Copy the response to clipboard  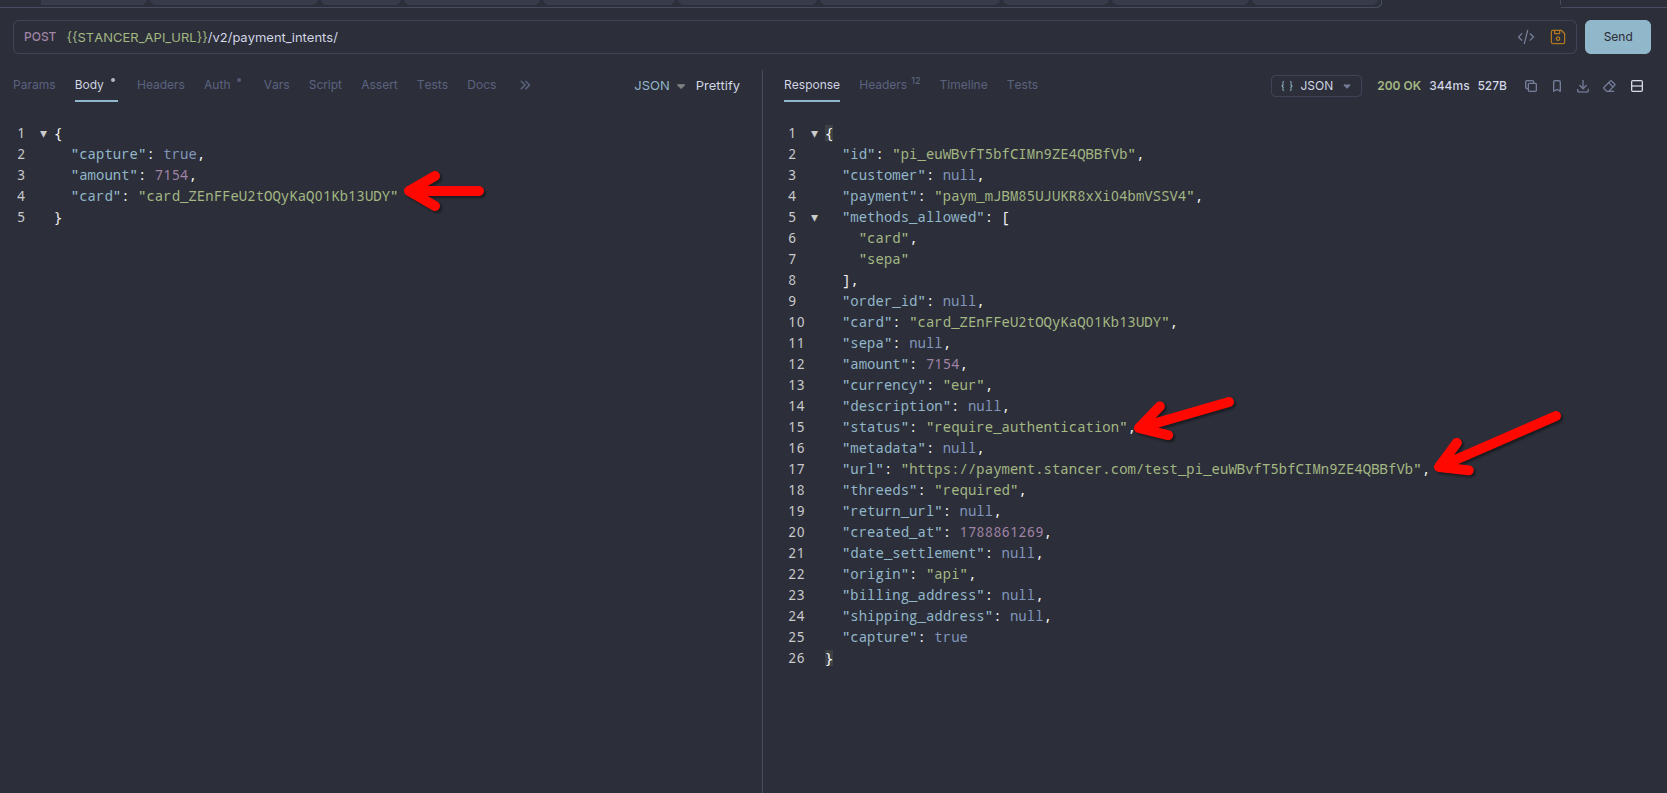(1531, 86)
